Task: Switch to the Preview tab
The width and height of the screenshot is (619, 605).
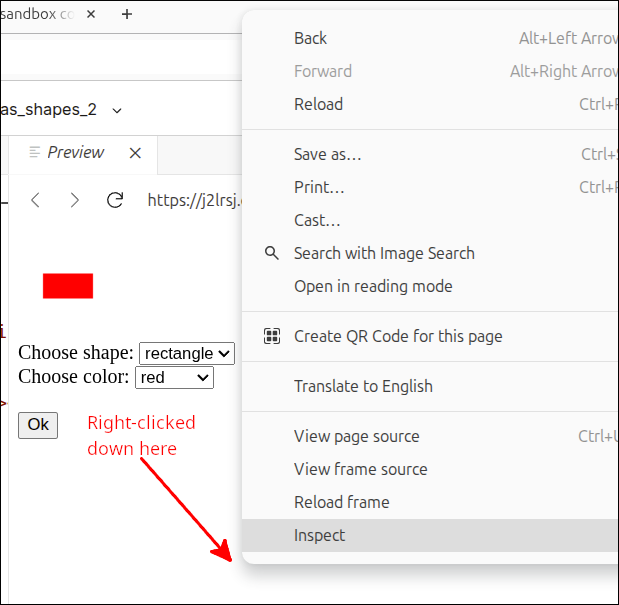Action: point(74,153)
